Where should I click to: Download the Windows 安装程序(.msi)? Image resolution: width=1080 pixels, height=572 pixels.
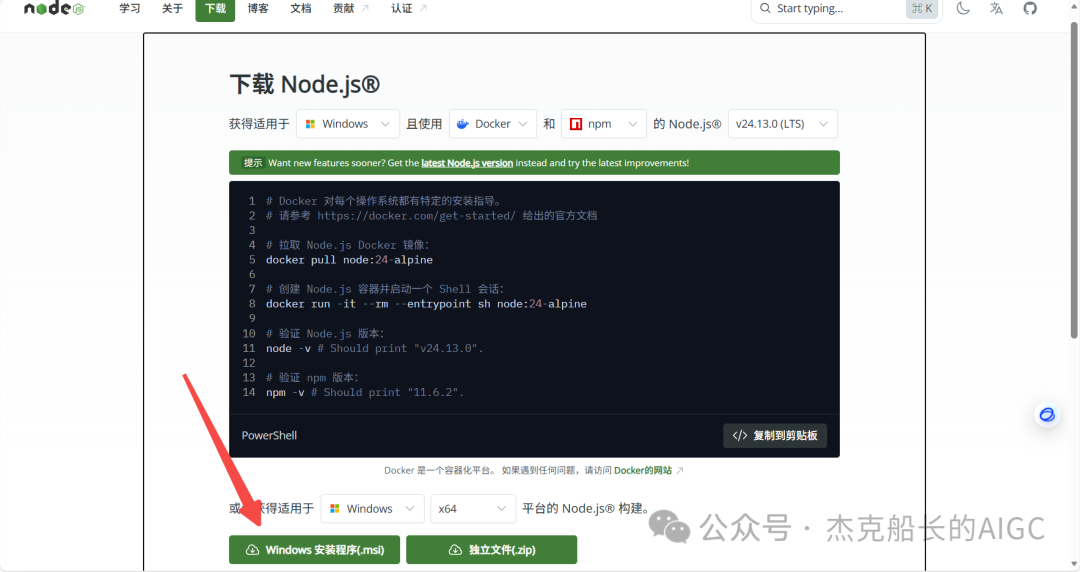314,550
